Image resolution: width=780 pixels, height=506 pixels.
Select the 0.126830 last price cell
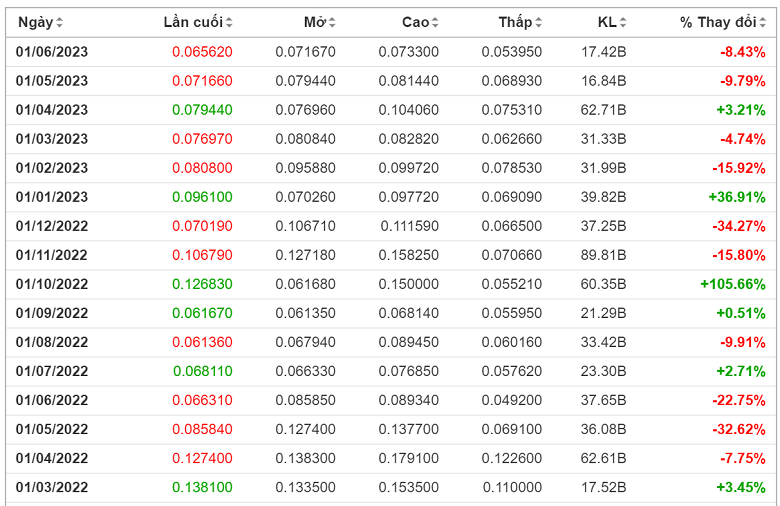[x=202, y=284]
